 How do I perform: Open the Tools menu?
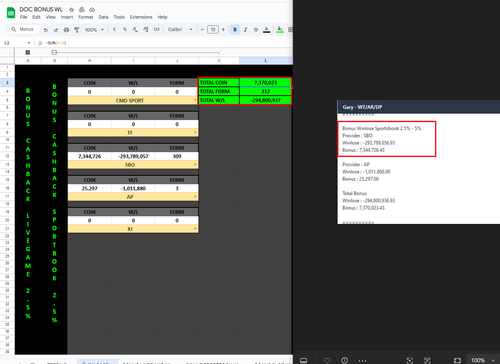119,17
